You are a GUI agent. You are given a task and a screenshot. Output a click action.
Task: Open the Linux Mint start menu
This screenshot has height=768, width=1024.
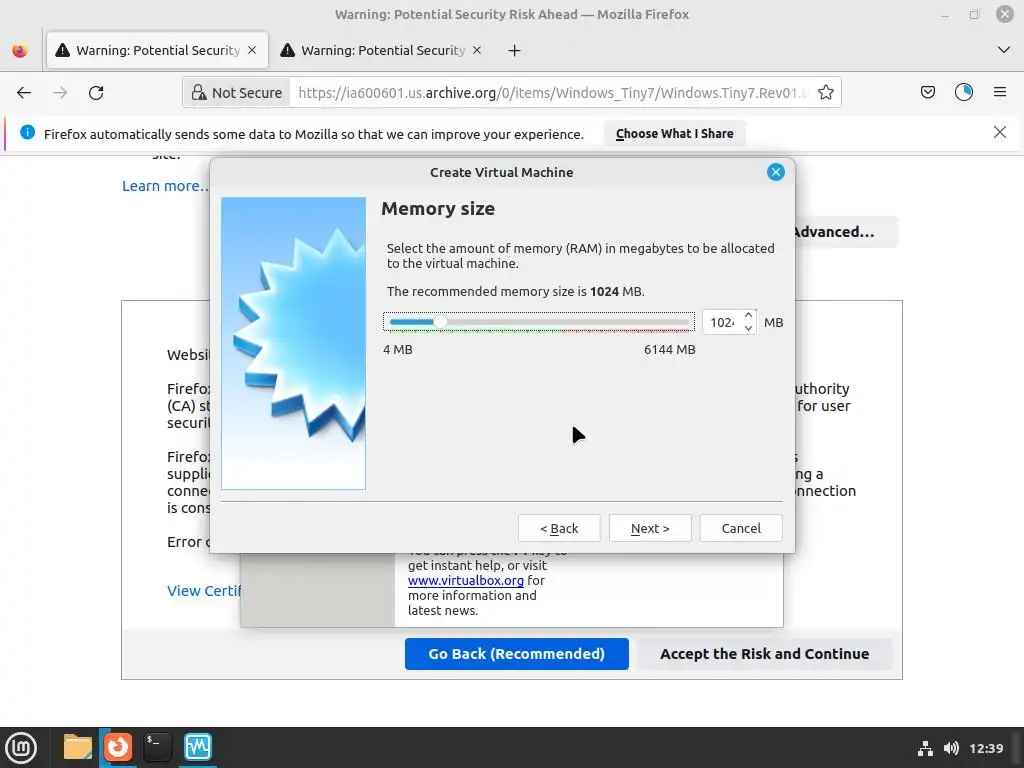click(x=22, y=748)
